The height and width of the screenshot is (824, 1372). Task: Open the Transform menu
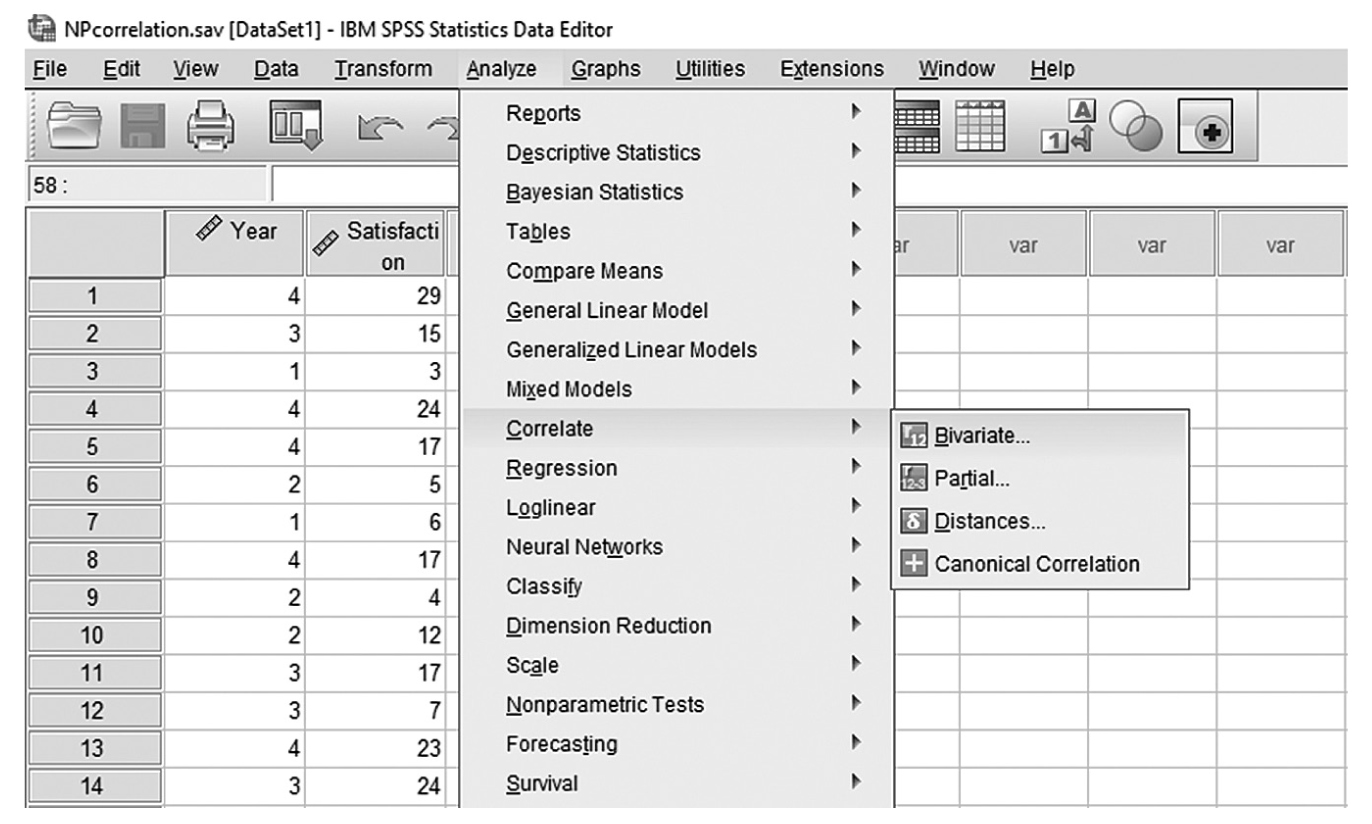click(383, 69)
